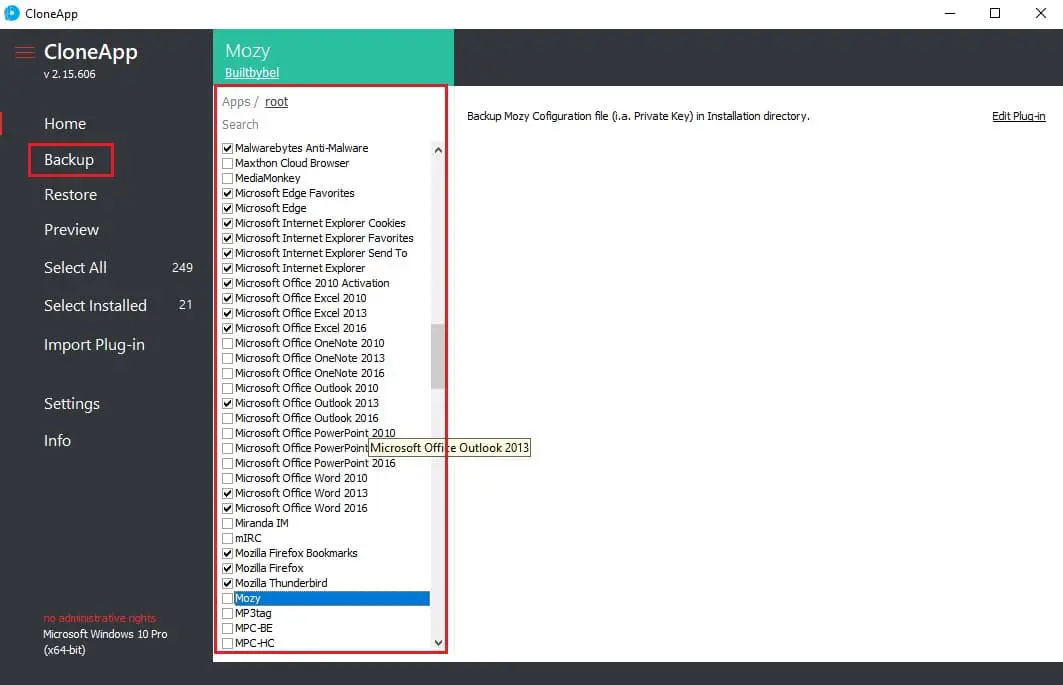
Task: Maximize the CloneApp window
Action: (995, 13)
